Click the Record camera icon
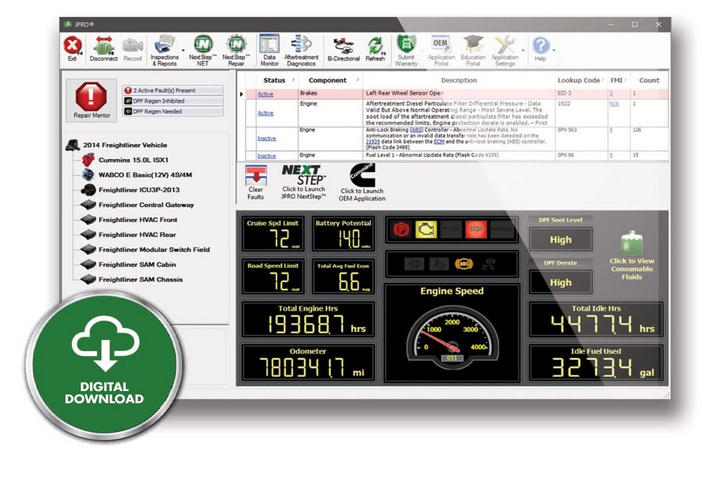Viewport: 713px width, 482px height. [133, 46]
